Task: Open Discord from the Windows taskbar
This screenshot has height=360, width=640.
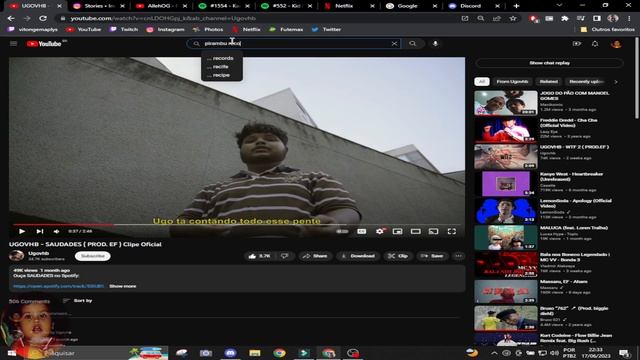Action: click(x=230, y=353)
